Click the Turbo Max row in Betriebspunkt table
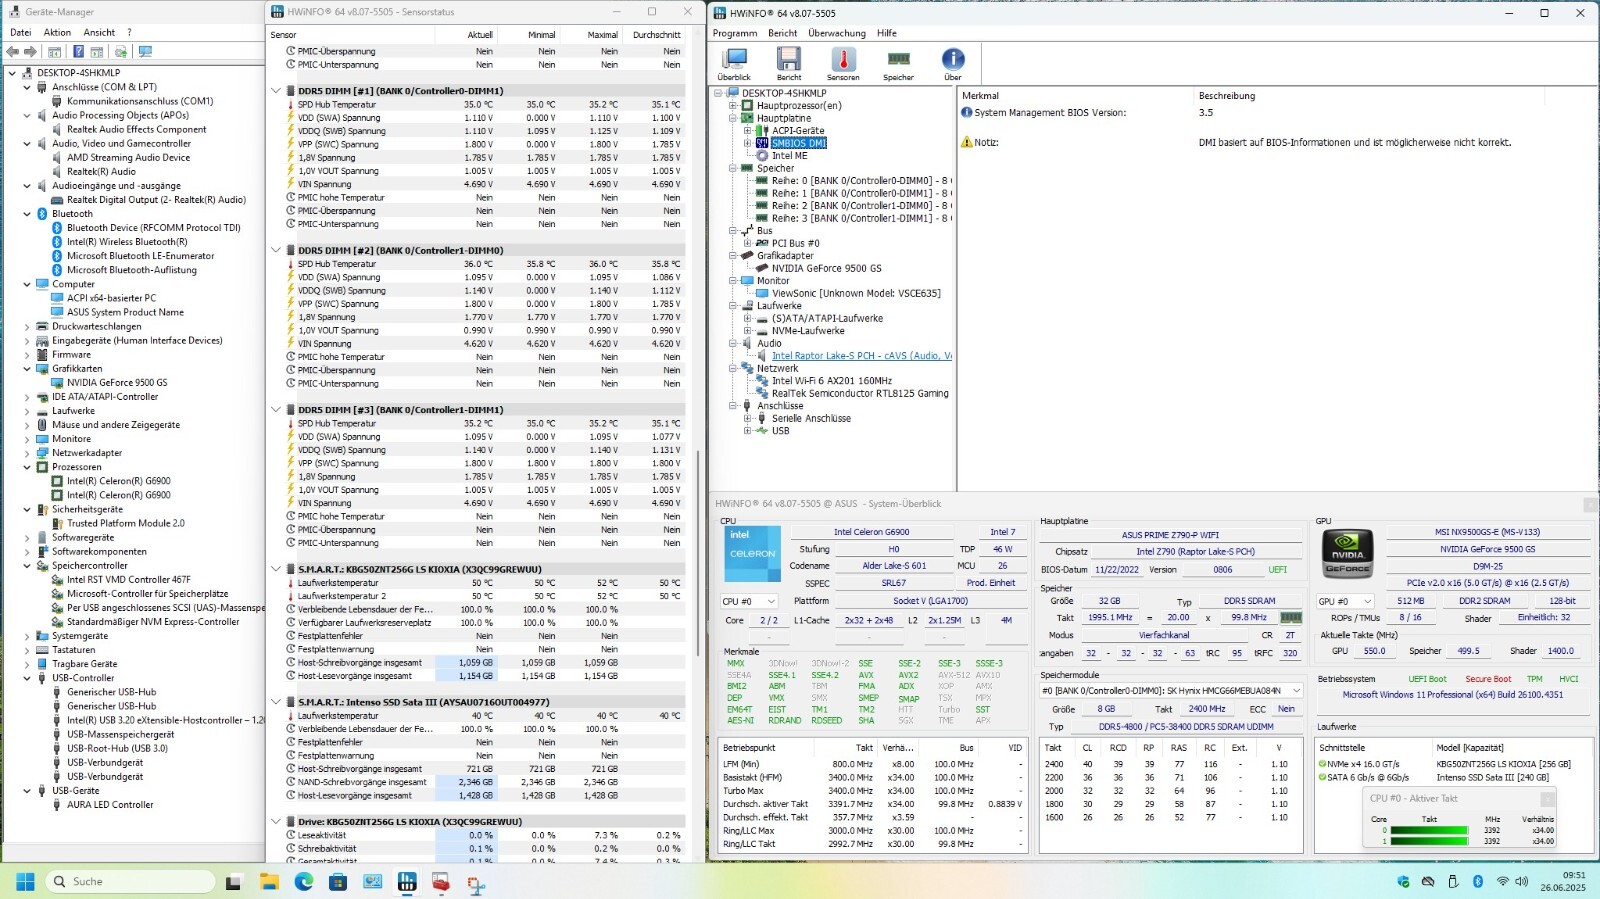 tap(874, 791)
